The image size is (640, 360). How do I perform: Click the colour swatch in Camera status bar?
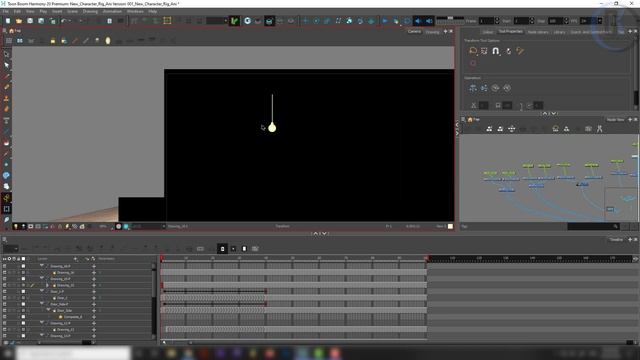coord(450,226)
